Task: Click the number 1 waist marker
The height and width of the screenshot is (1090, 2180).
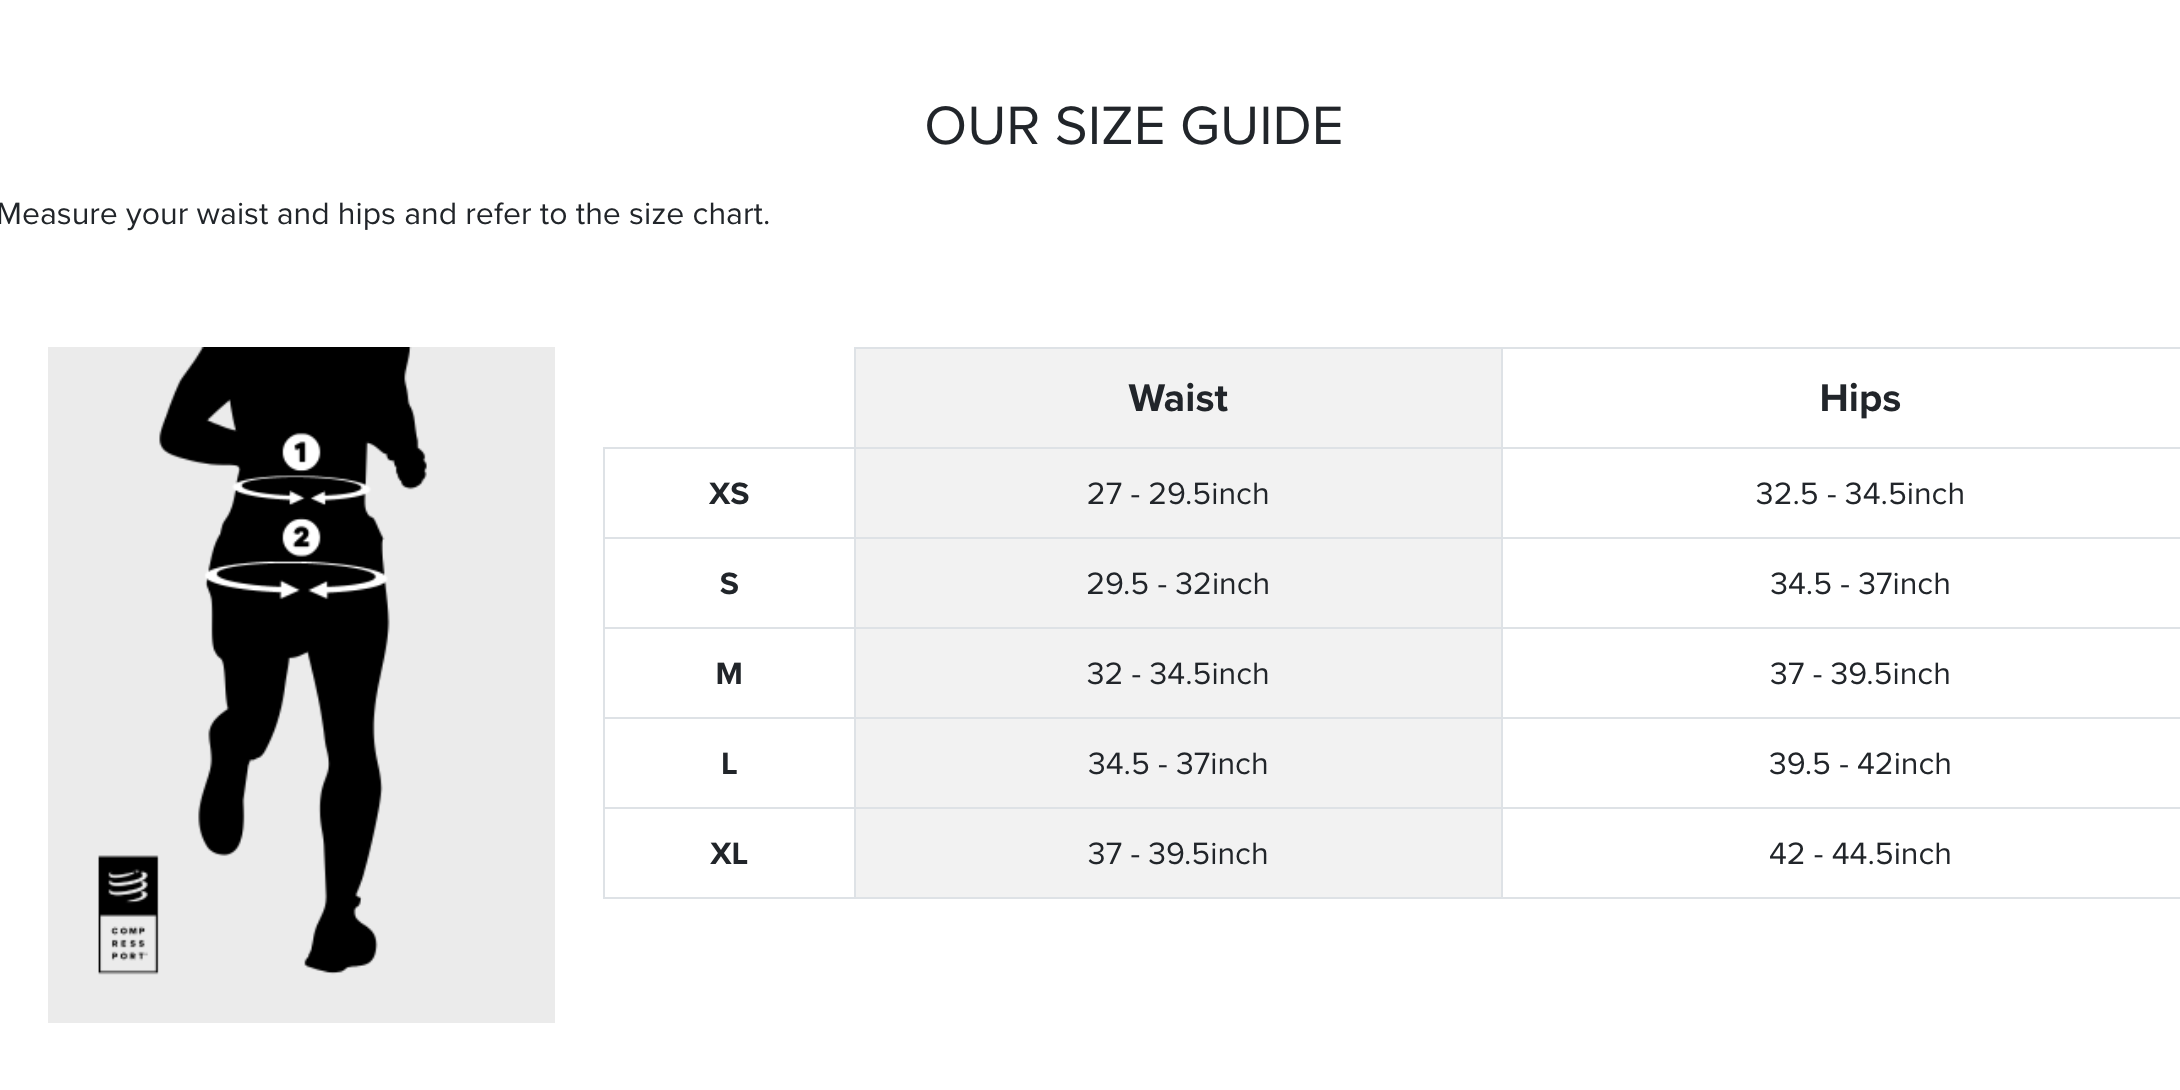Action: (x=301, y=452)
